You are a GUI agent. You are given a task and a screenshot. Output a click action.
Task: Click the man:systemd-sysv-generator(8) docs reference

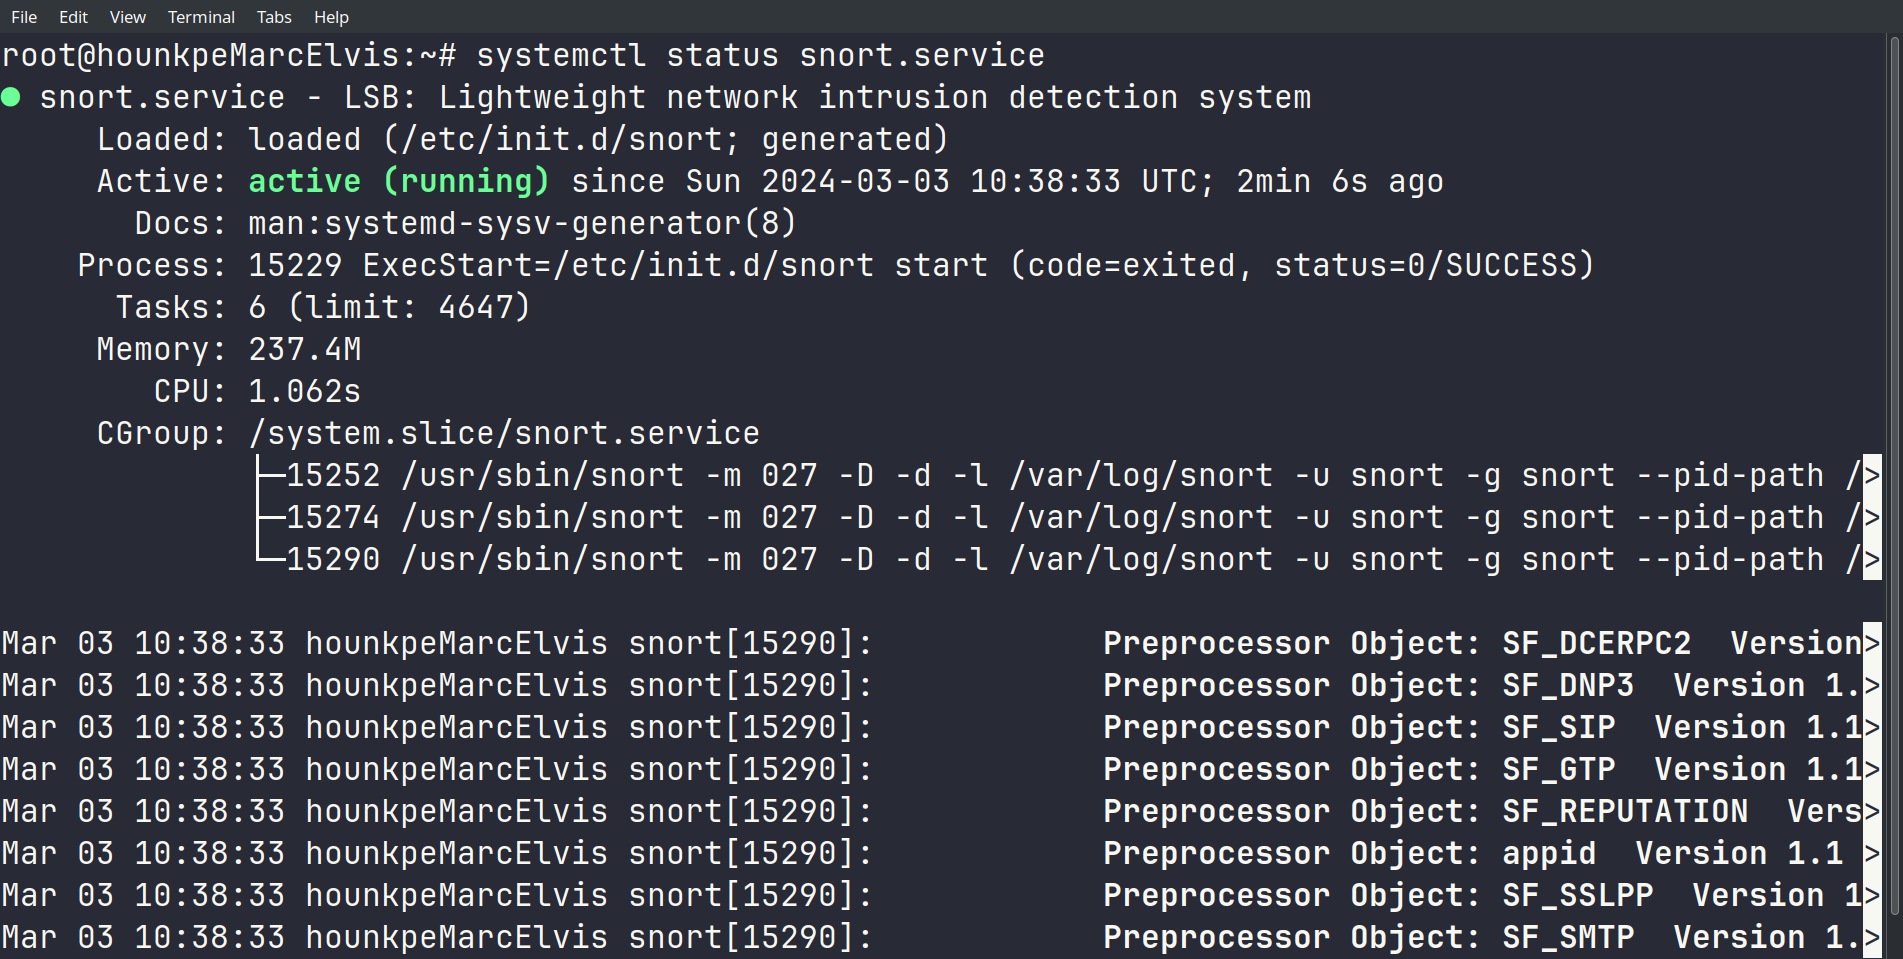(x=521, y=223)
